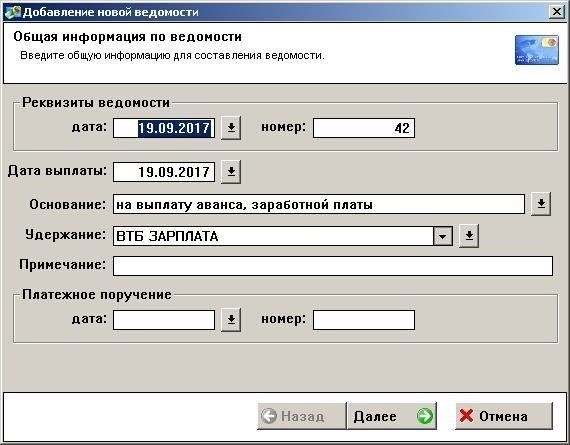Click the title bar application icon
Image resolution: width=570 pixels, height=445 pixels.
[x=12, y=12]
